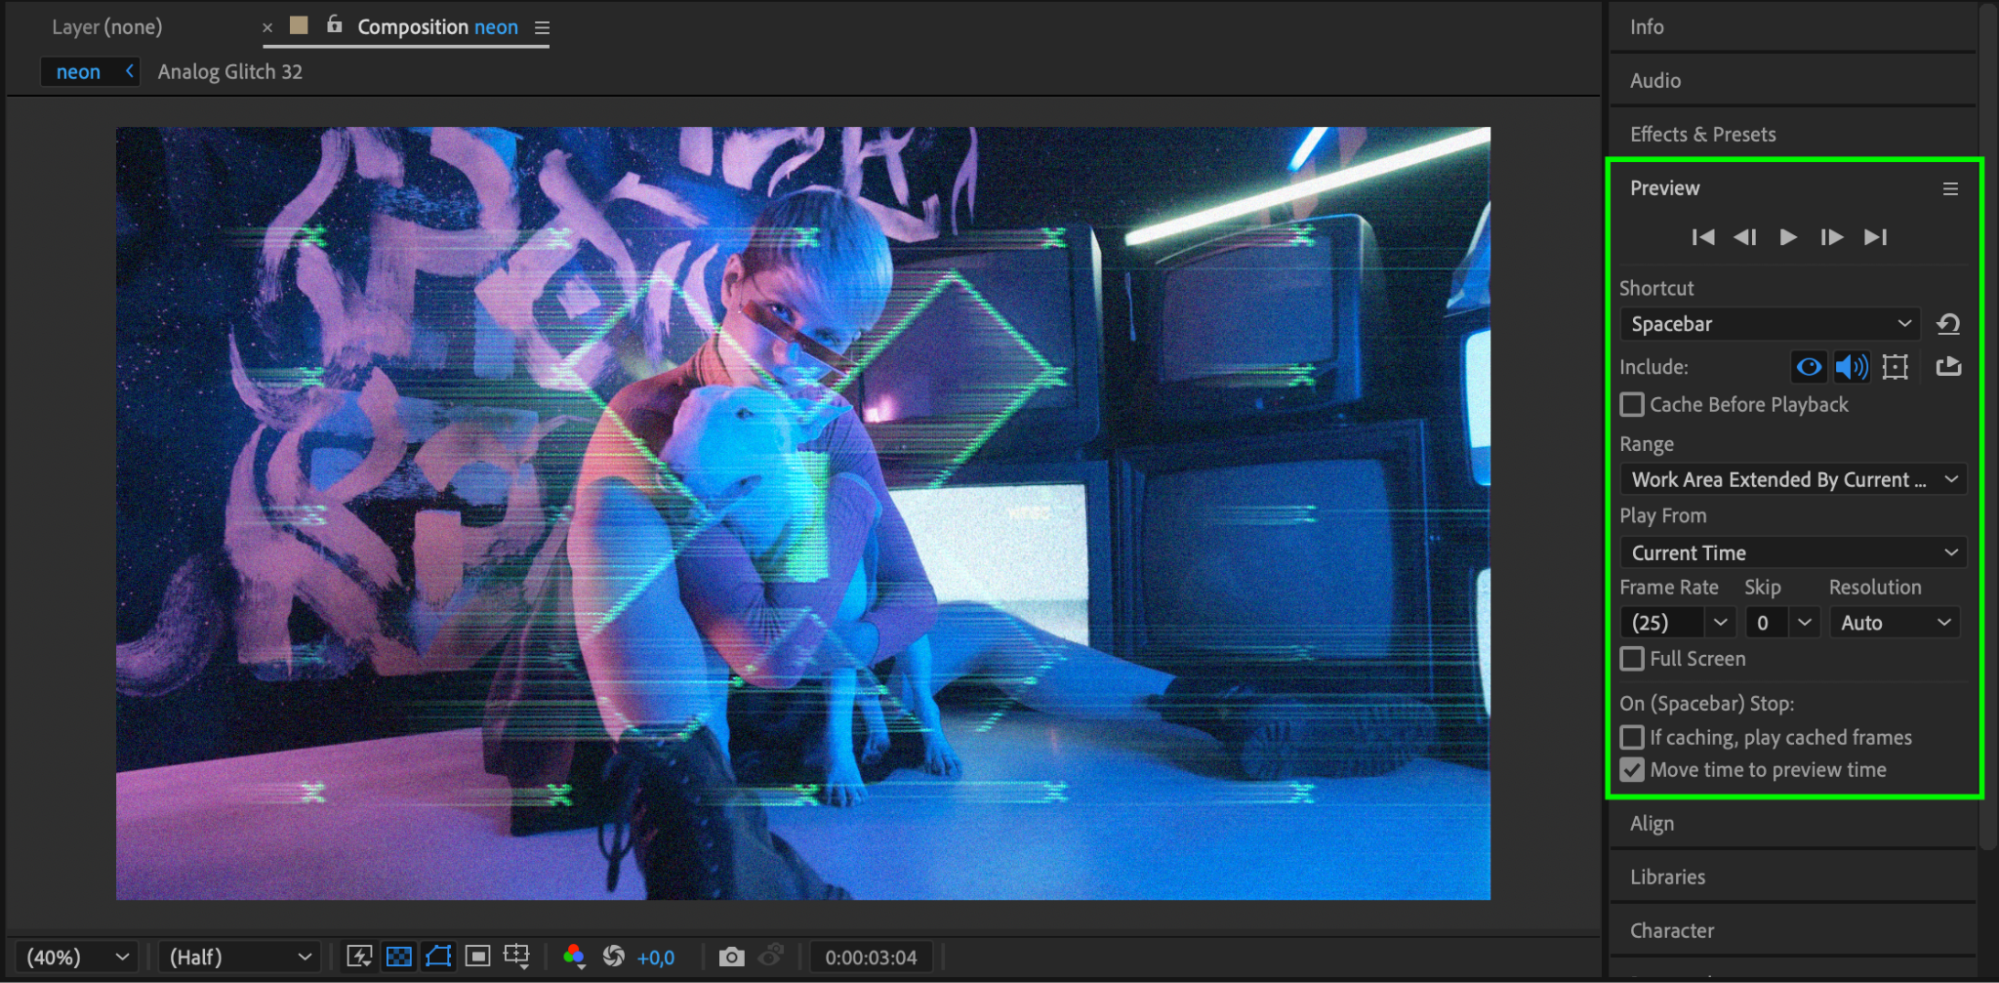Open the Spacebar shortcut dropdown

click(1768, 324)
